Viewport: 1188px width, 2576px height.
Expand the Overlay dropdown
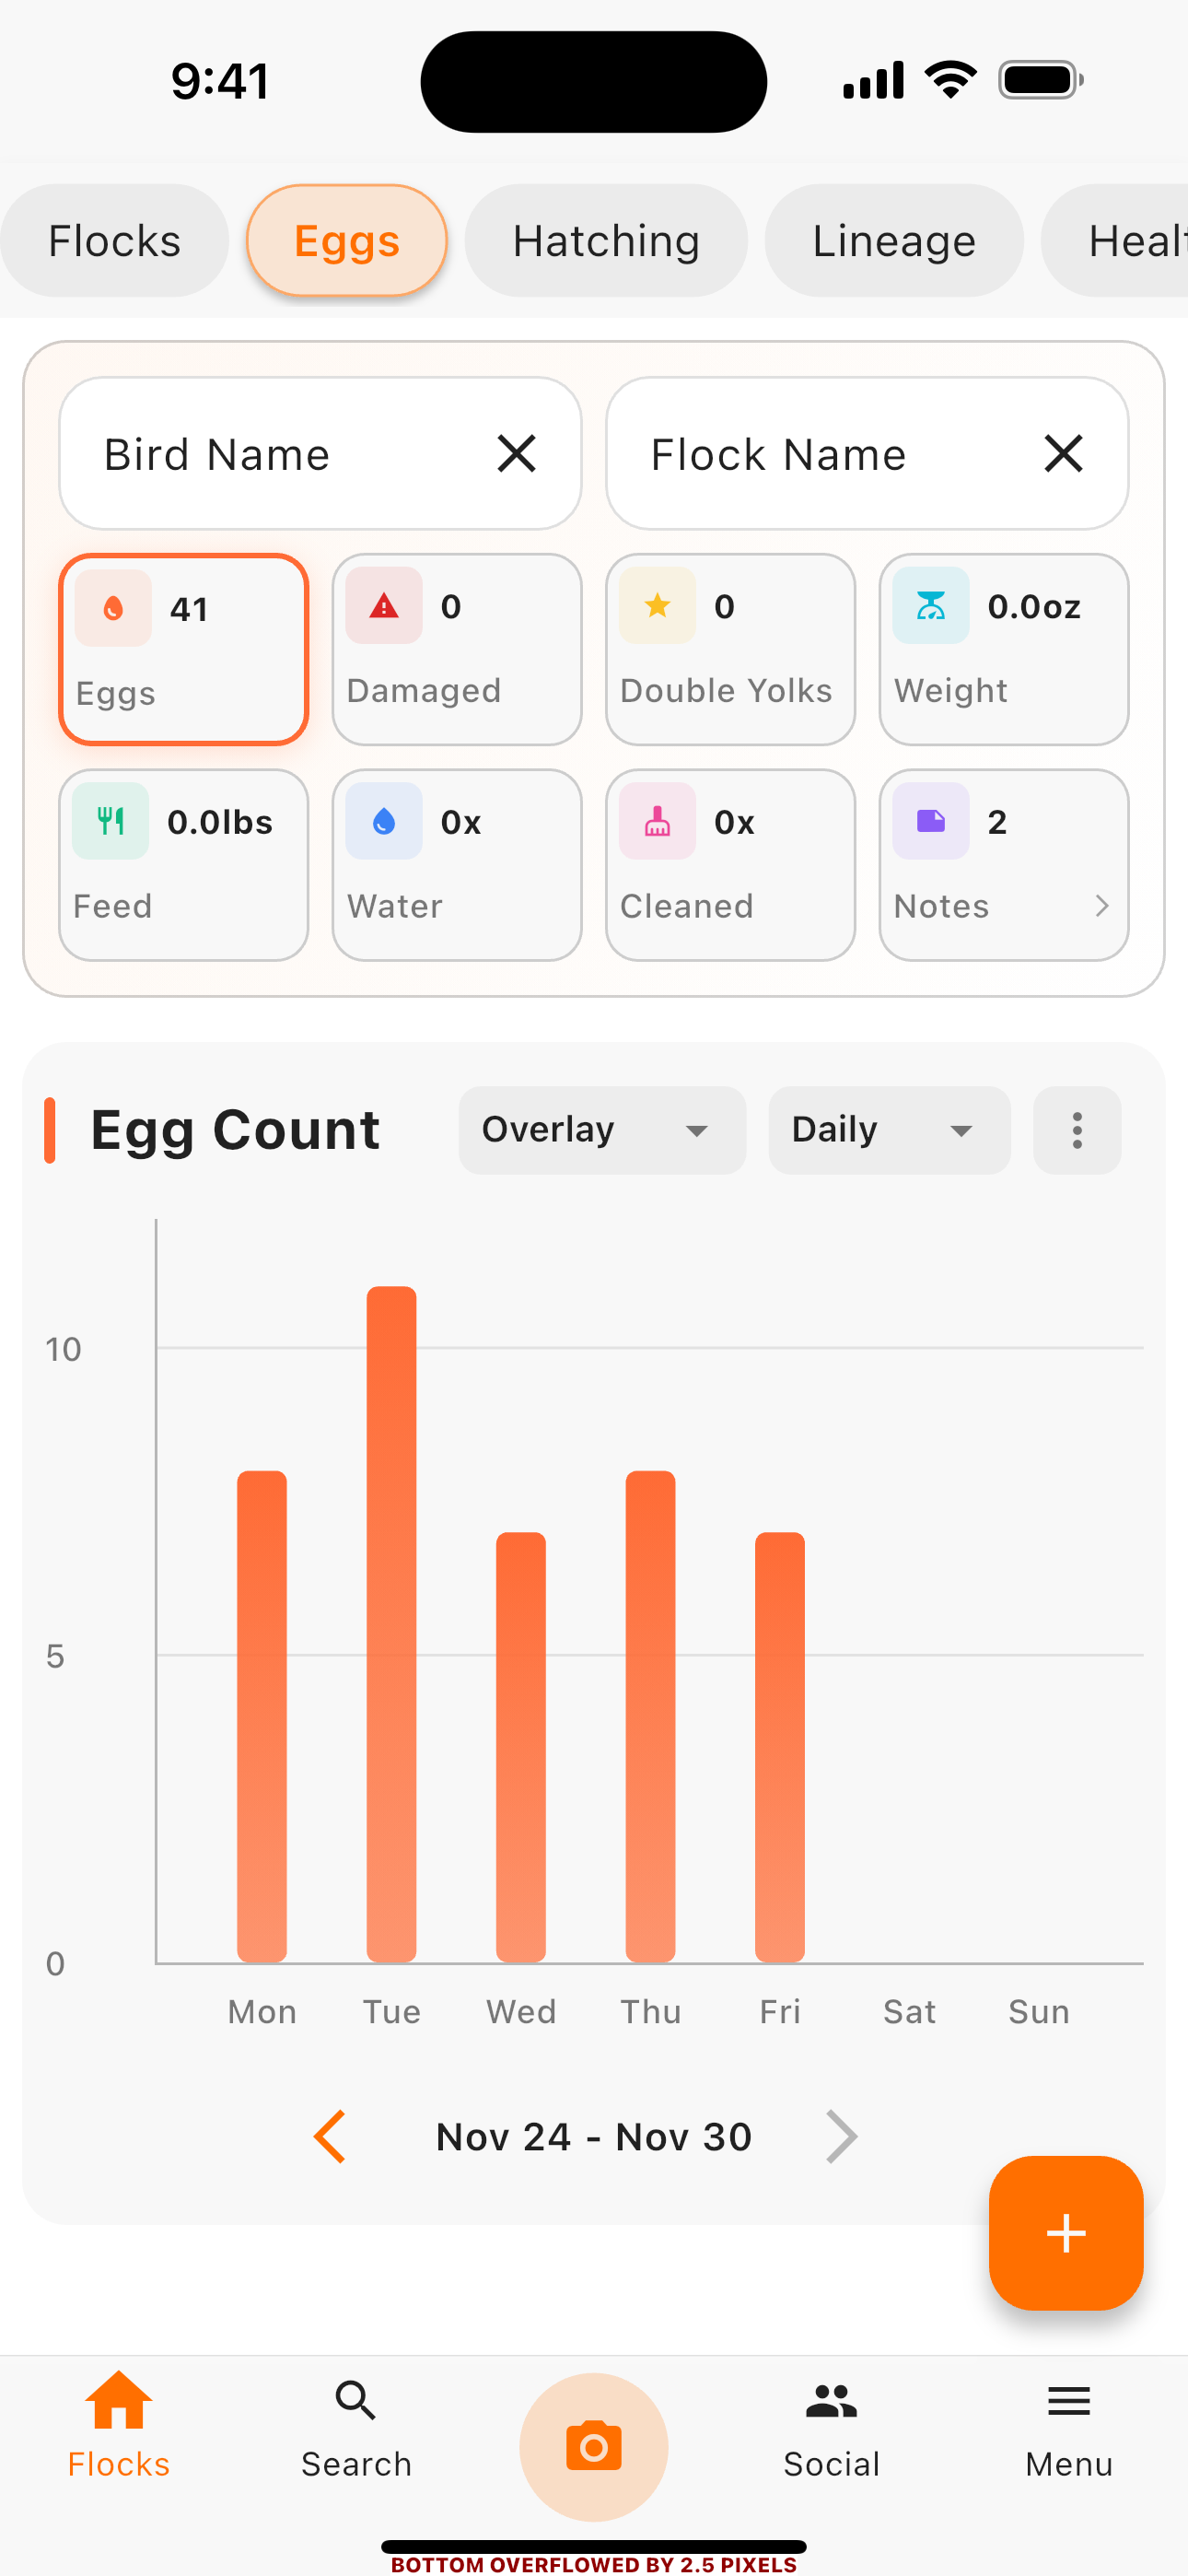602,1130
